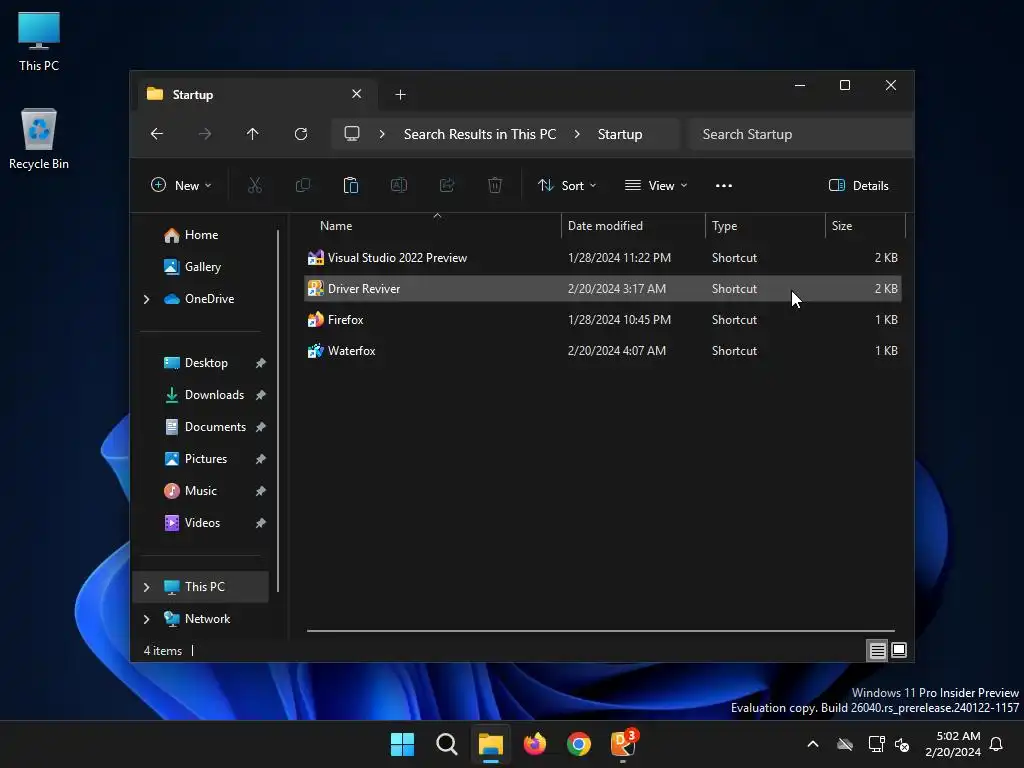Open the notification bell

tap(997, 744)
